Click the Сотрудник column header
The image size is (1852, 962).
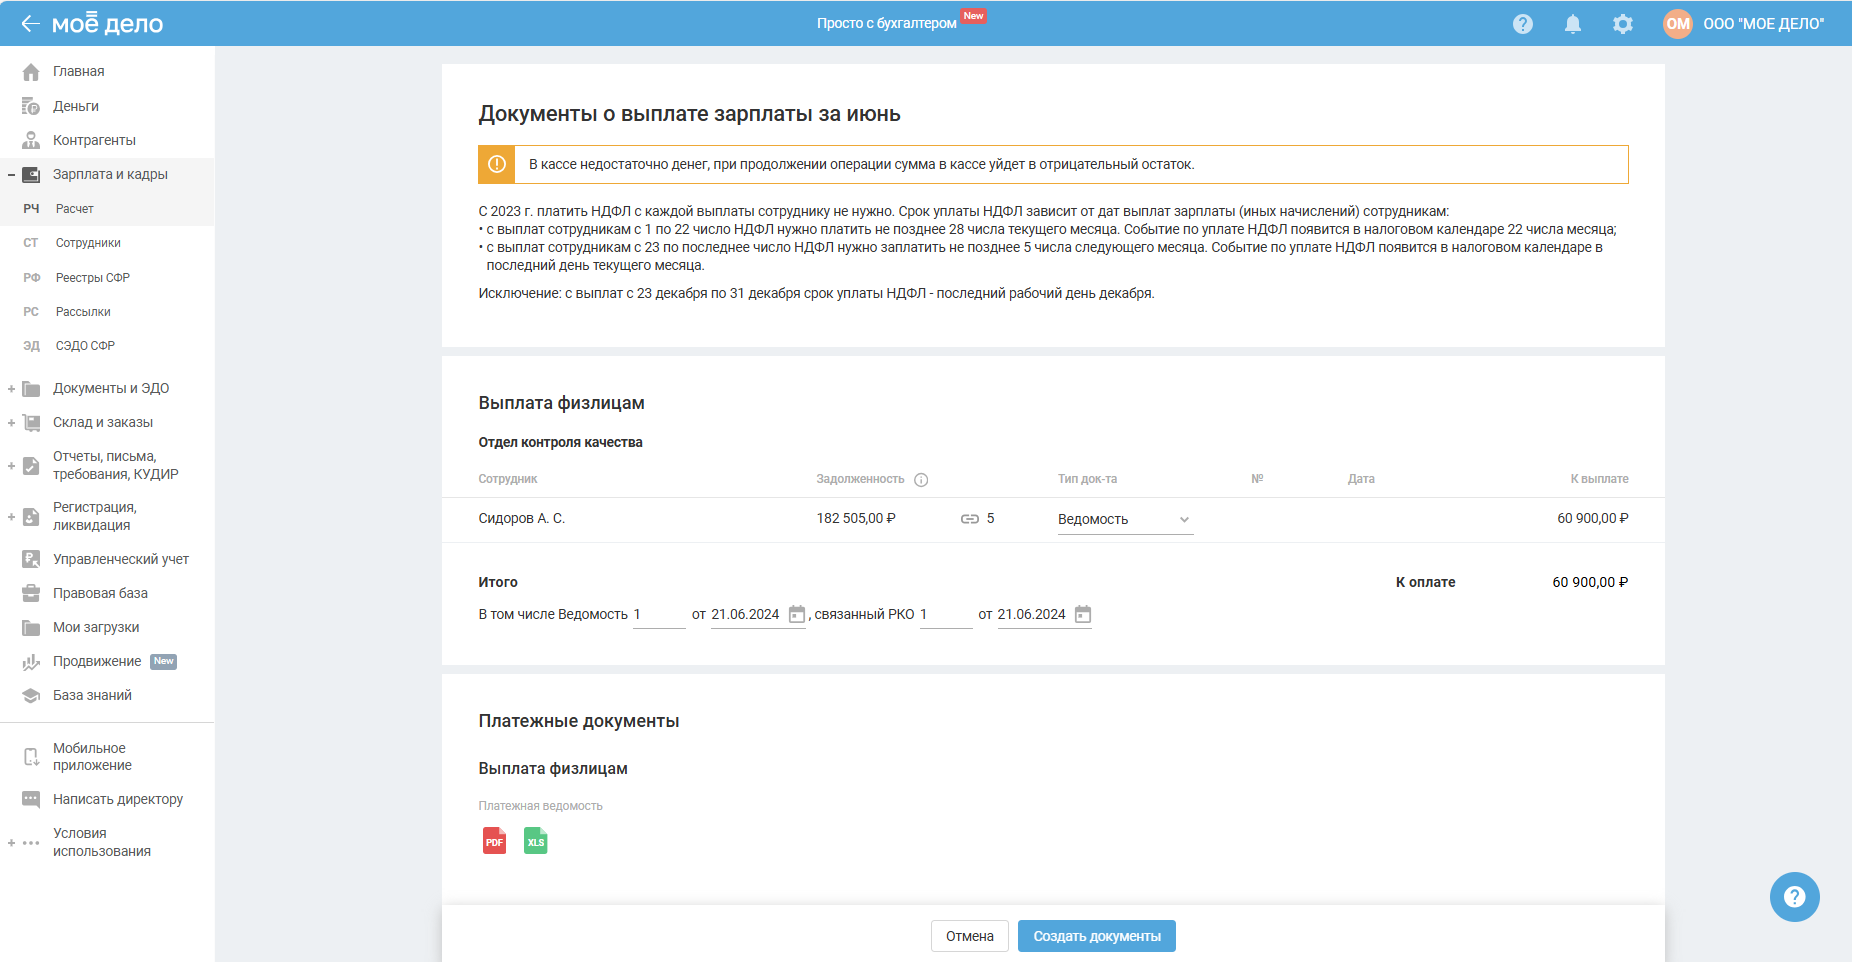(x=508, y=480)
